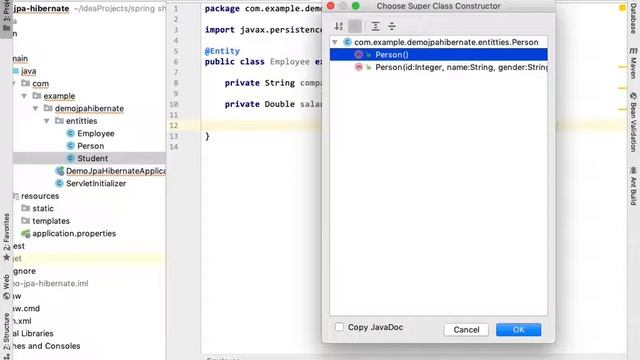The width and height of the screenshot is (640, 360).
Task: Click the Person() method icon
Action: 359,55
